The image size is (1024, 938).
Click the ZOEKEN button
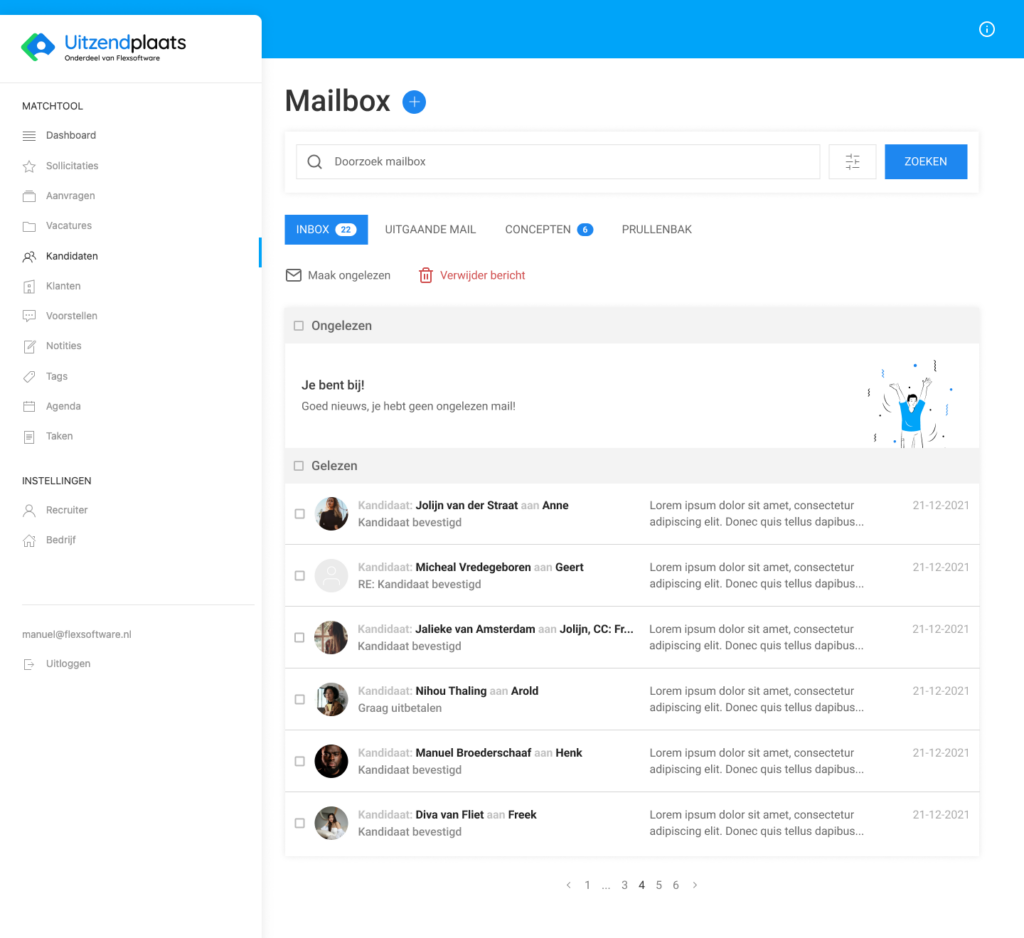point(925,161)
